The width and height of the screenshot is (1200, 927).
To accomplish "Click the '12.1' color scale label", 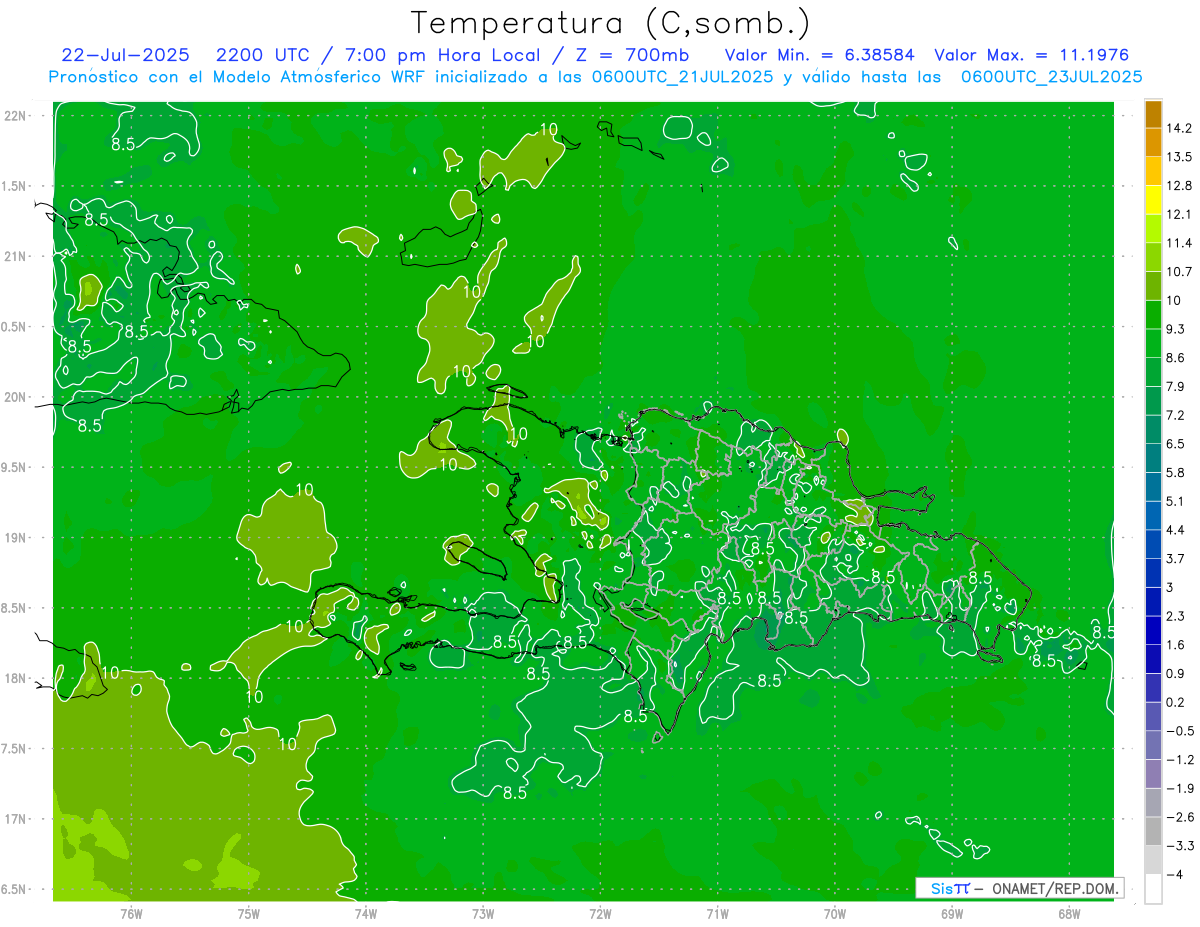I will pos(1179,214).
